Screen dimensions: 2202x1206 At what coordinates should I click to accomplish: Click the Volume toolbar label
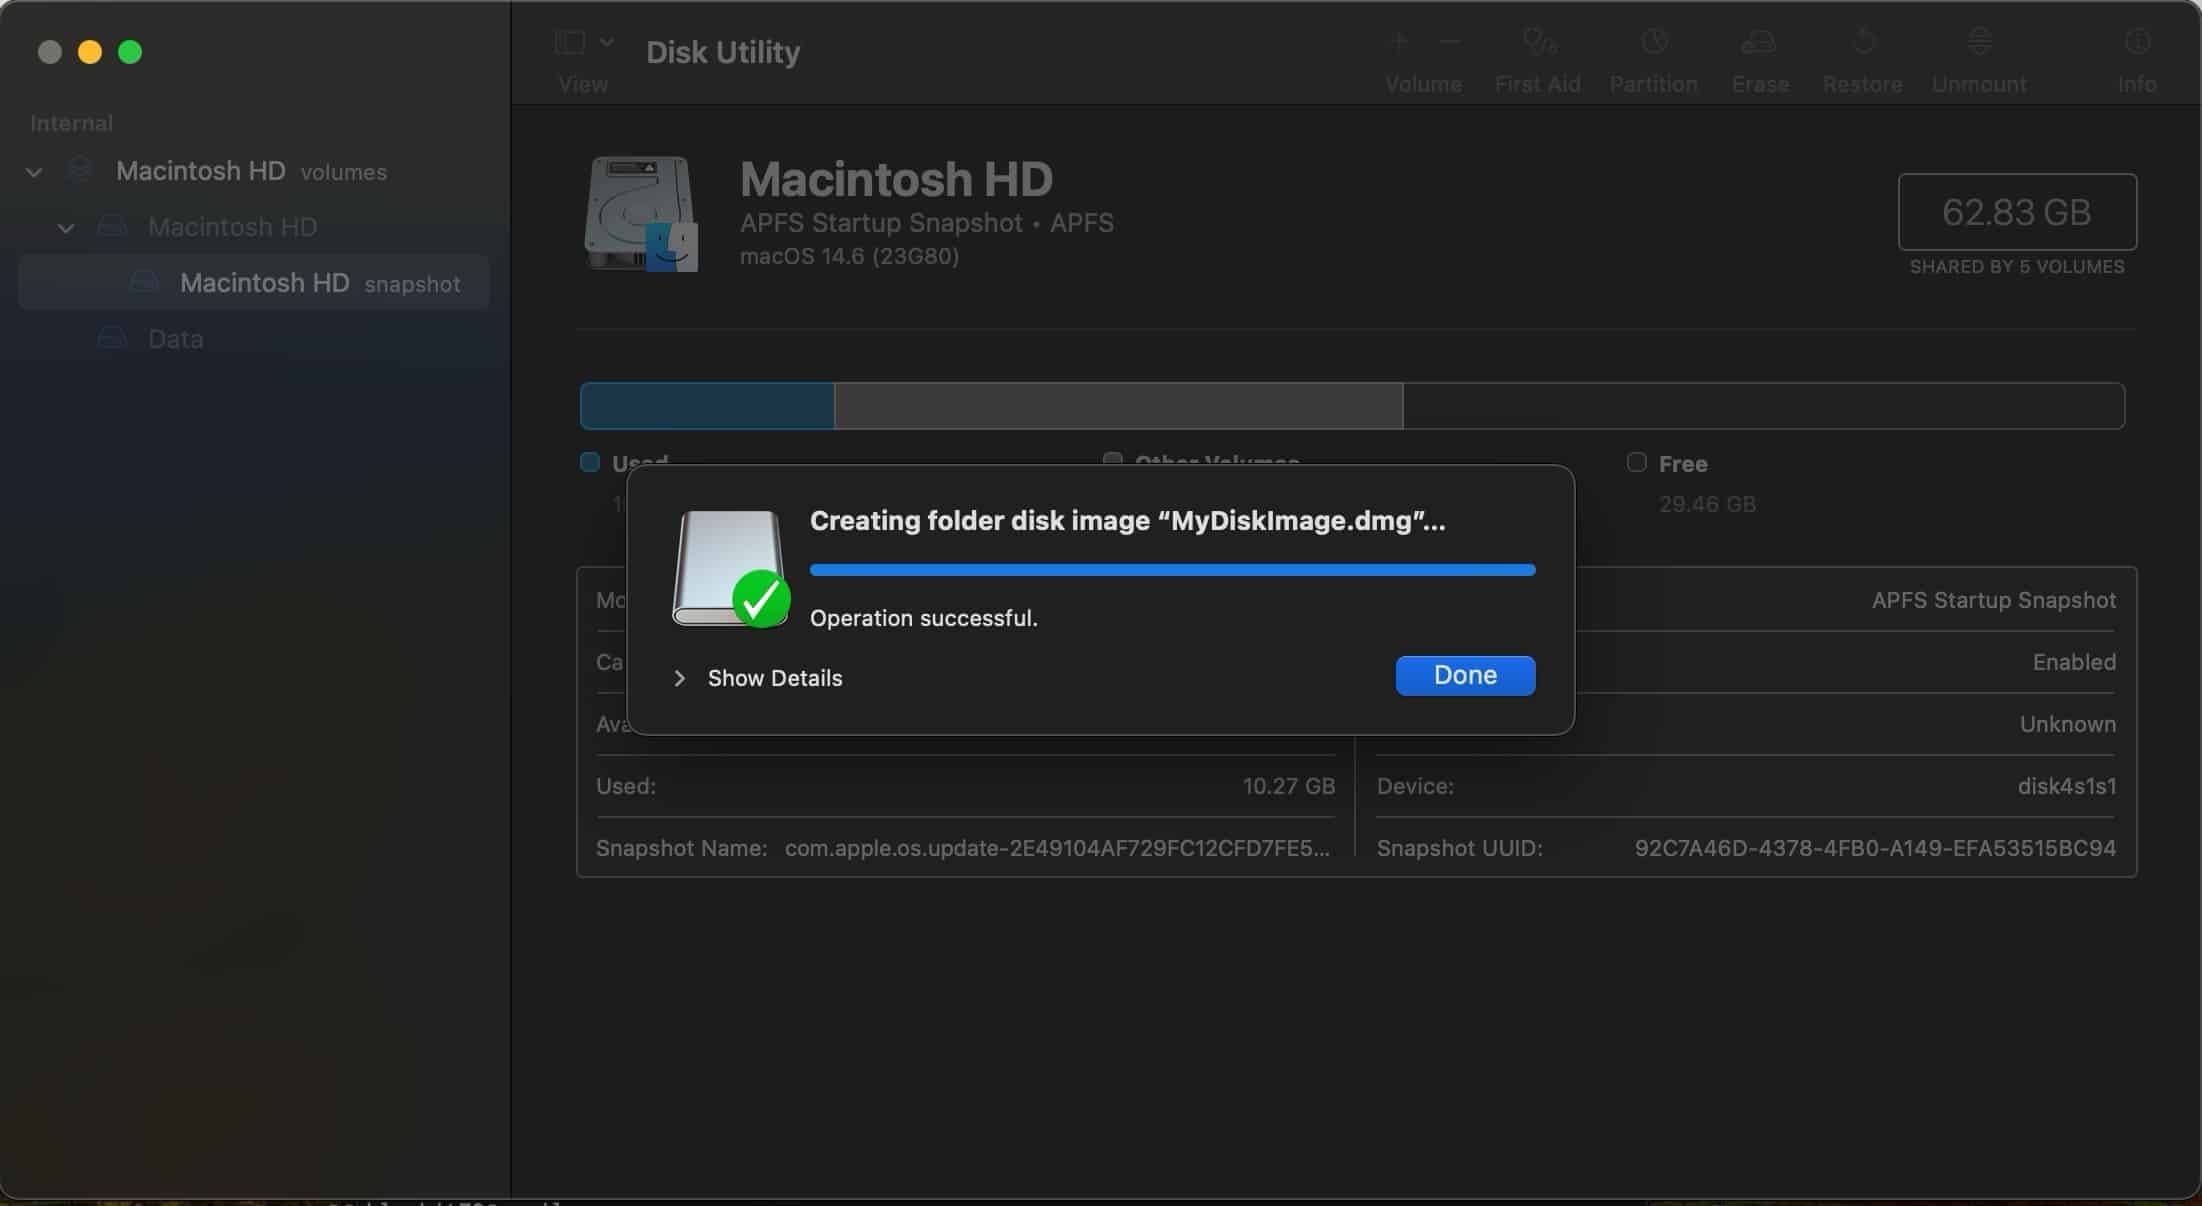(1423, 84)
